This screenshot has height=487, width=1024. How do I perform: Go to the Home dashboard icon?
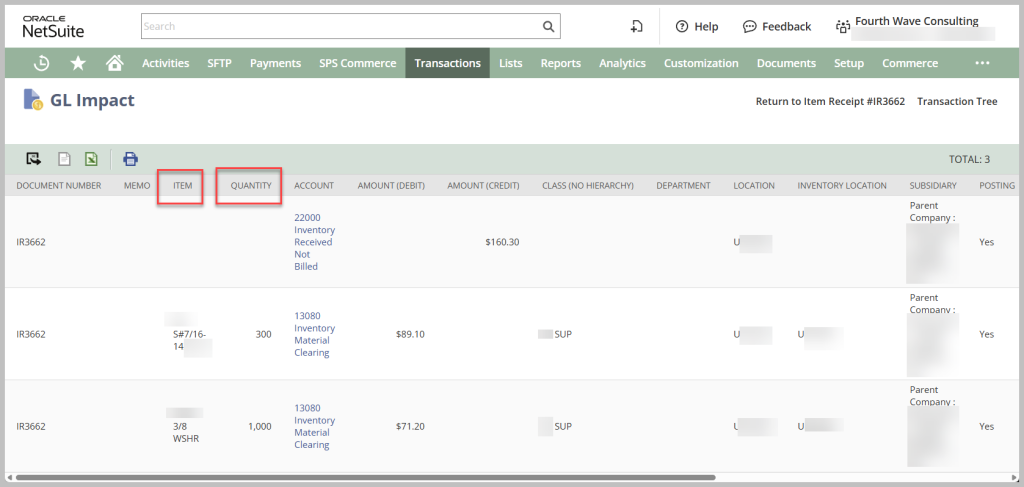(x=115, y=63)
